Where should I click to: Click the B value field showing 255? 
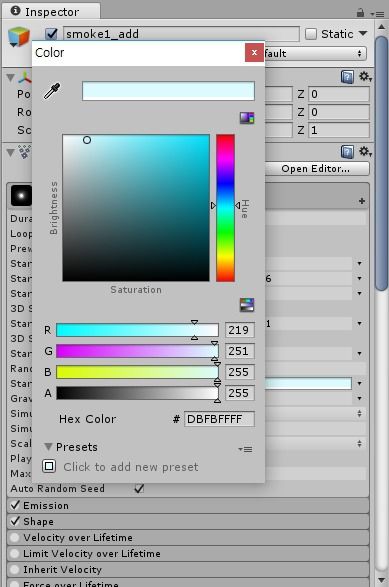pyautogui.click(x=240, y=372)
